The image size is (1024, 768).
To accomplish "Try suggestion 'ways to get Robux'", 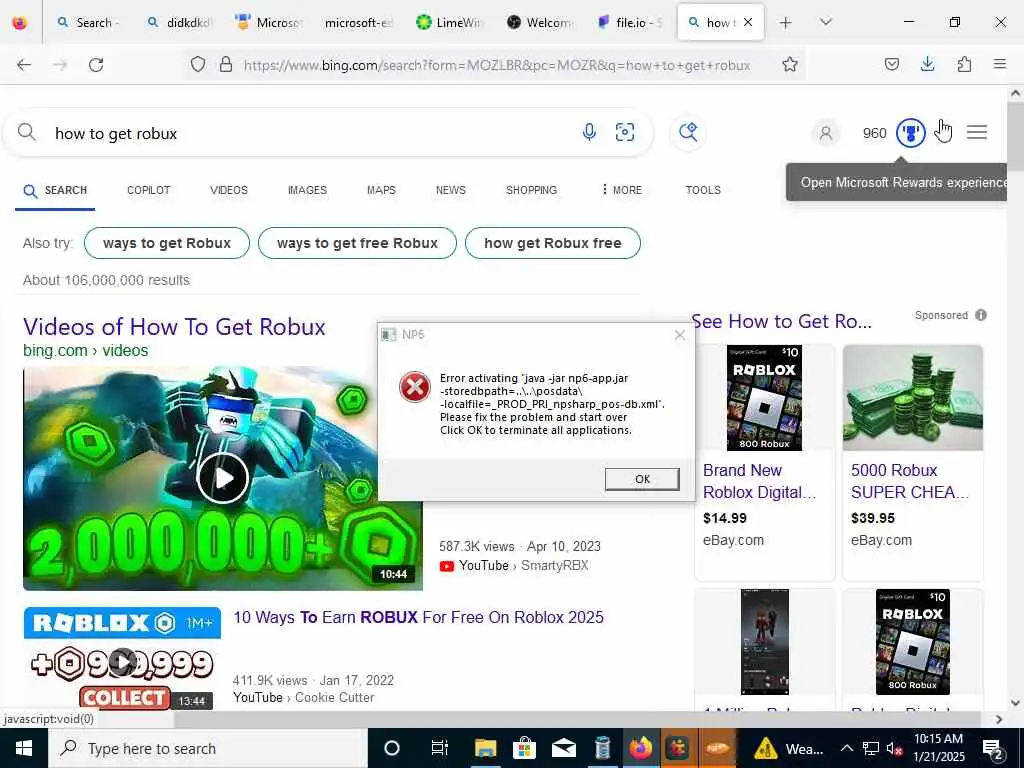I will 167,243.
